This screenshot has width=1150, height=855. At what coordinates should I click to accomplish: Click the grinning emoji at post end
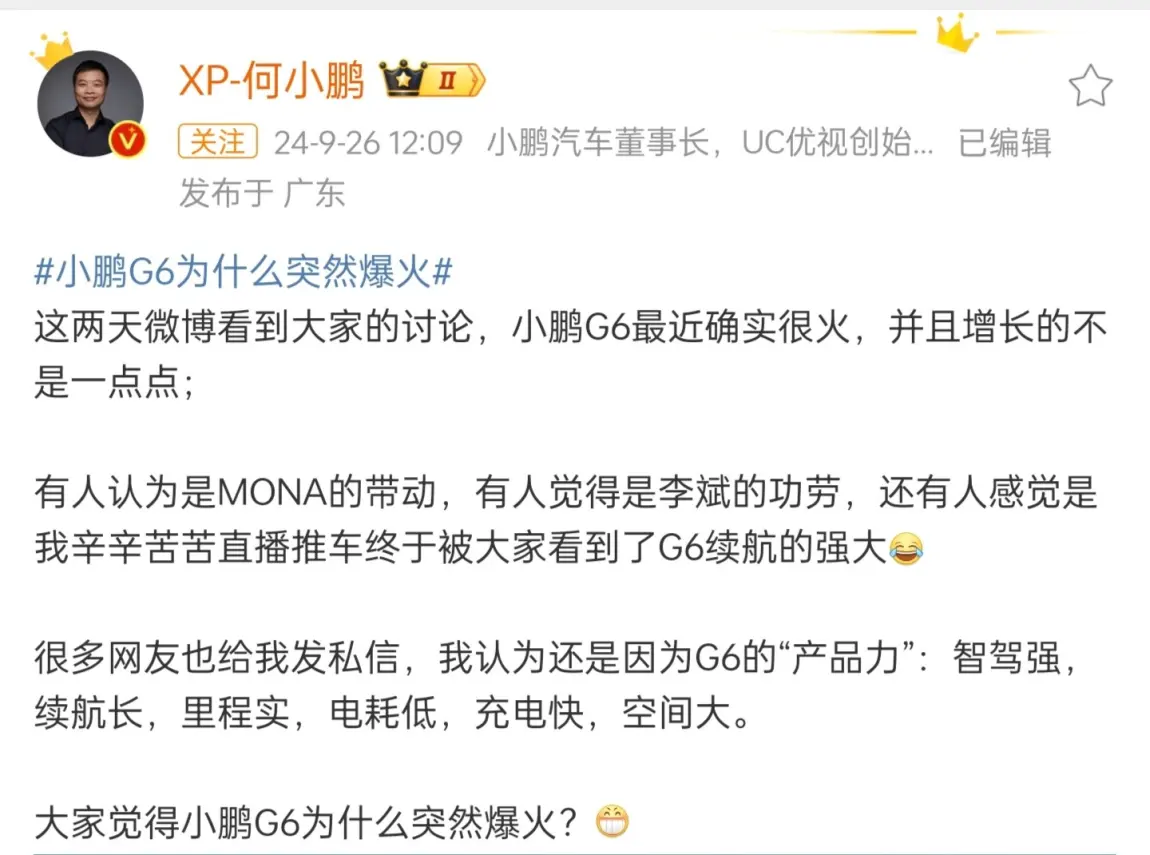coord(612,821)
